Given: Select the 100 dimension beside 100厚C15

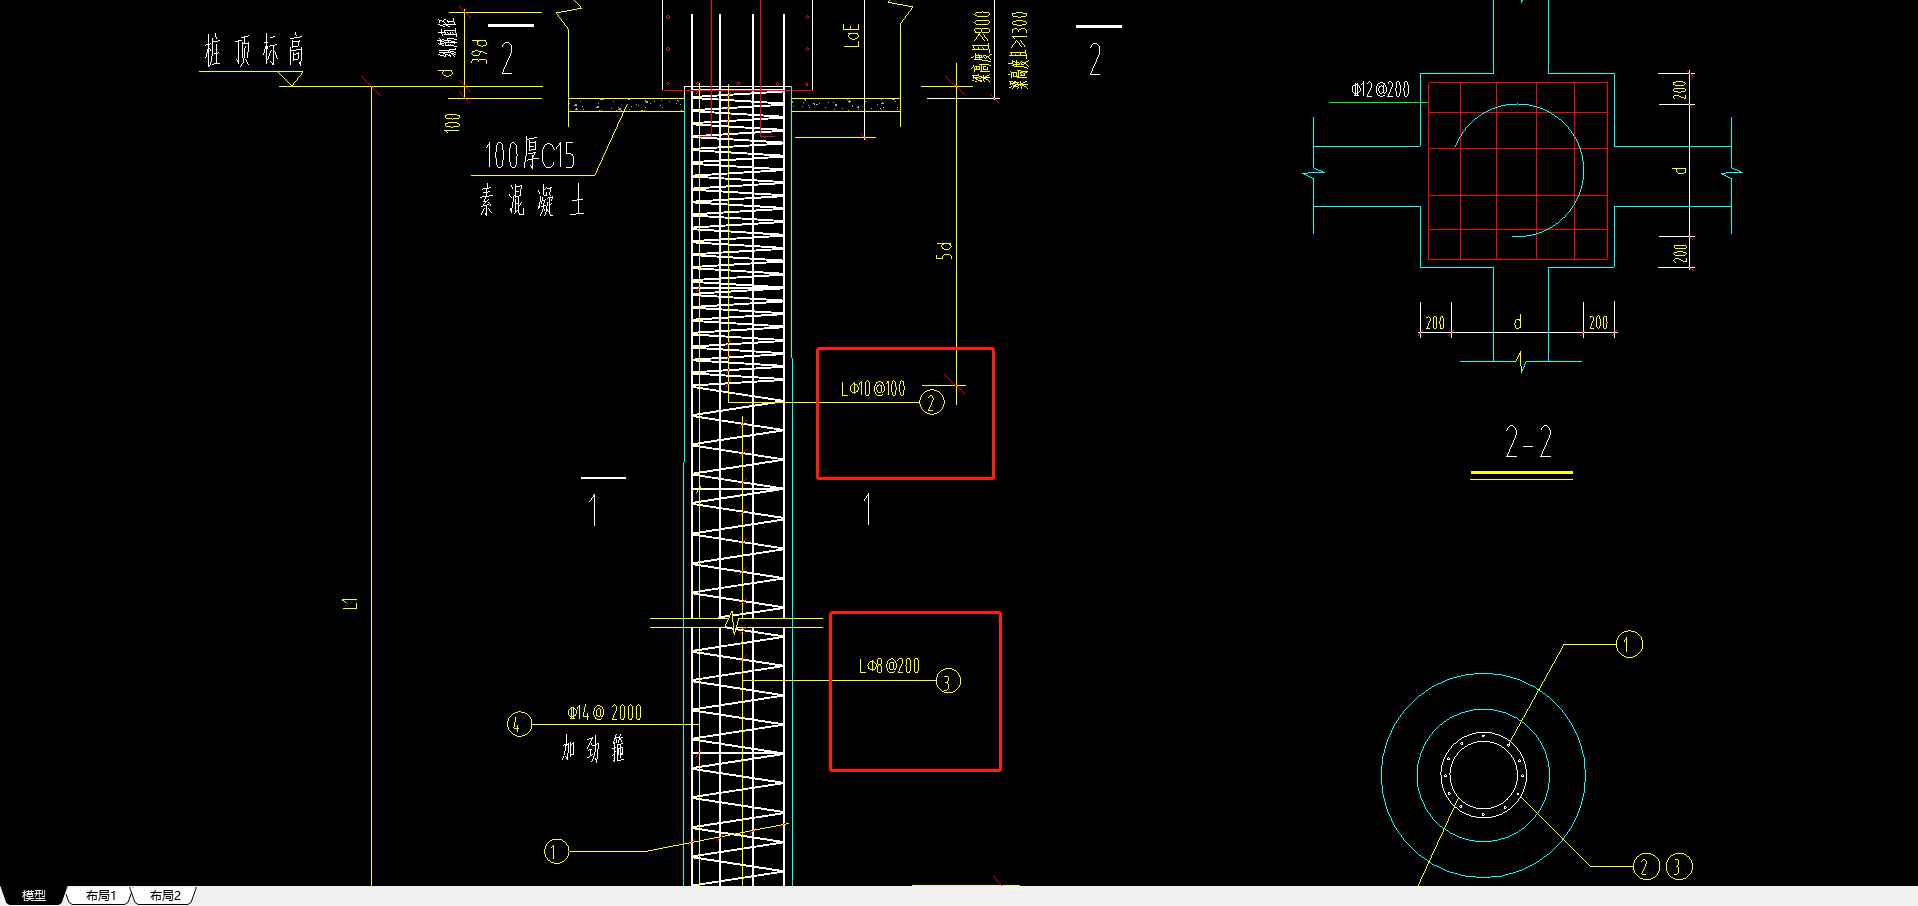Looking at the screenshot, I should pos(452,122).
